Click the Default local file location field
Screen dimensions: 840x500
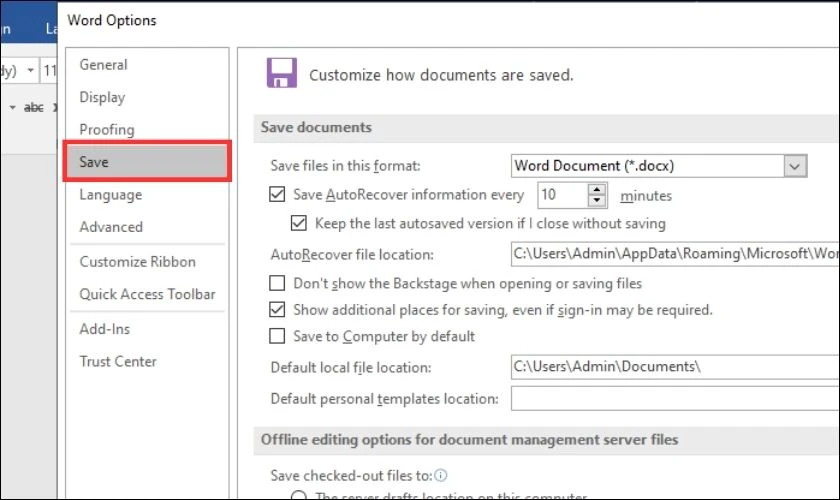[x=675, y=367]
